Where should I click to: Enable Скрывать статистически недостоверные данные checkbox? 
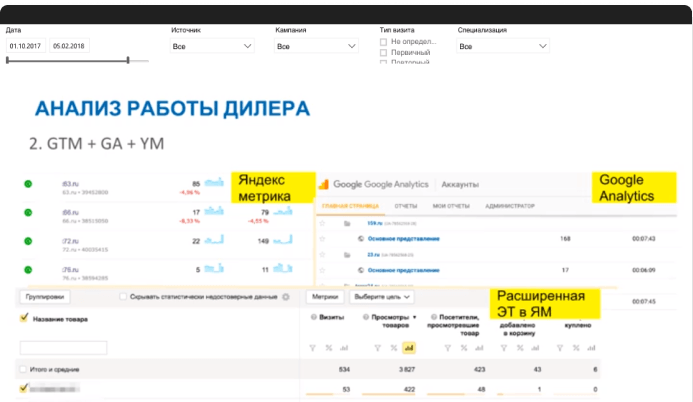coord(123,296)
